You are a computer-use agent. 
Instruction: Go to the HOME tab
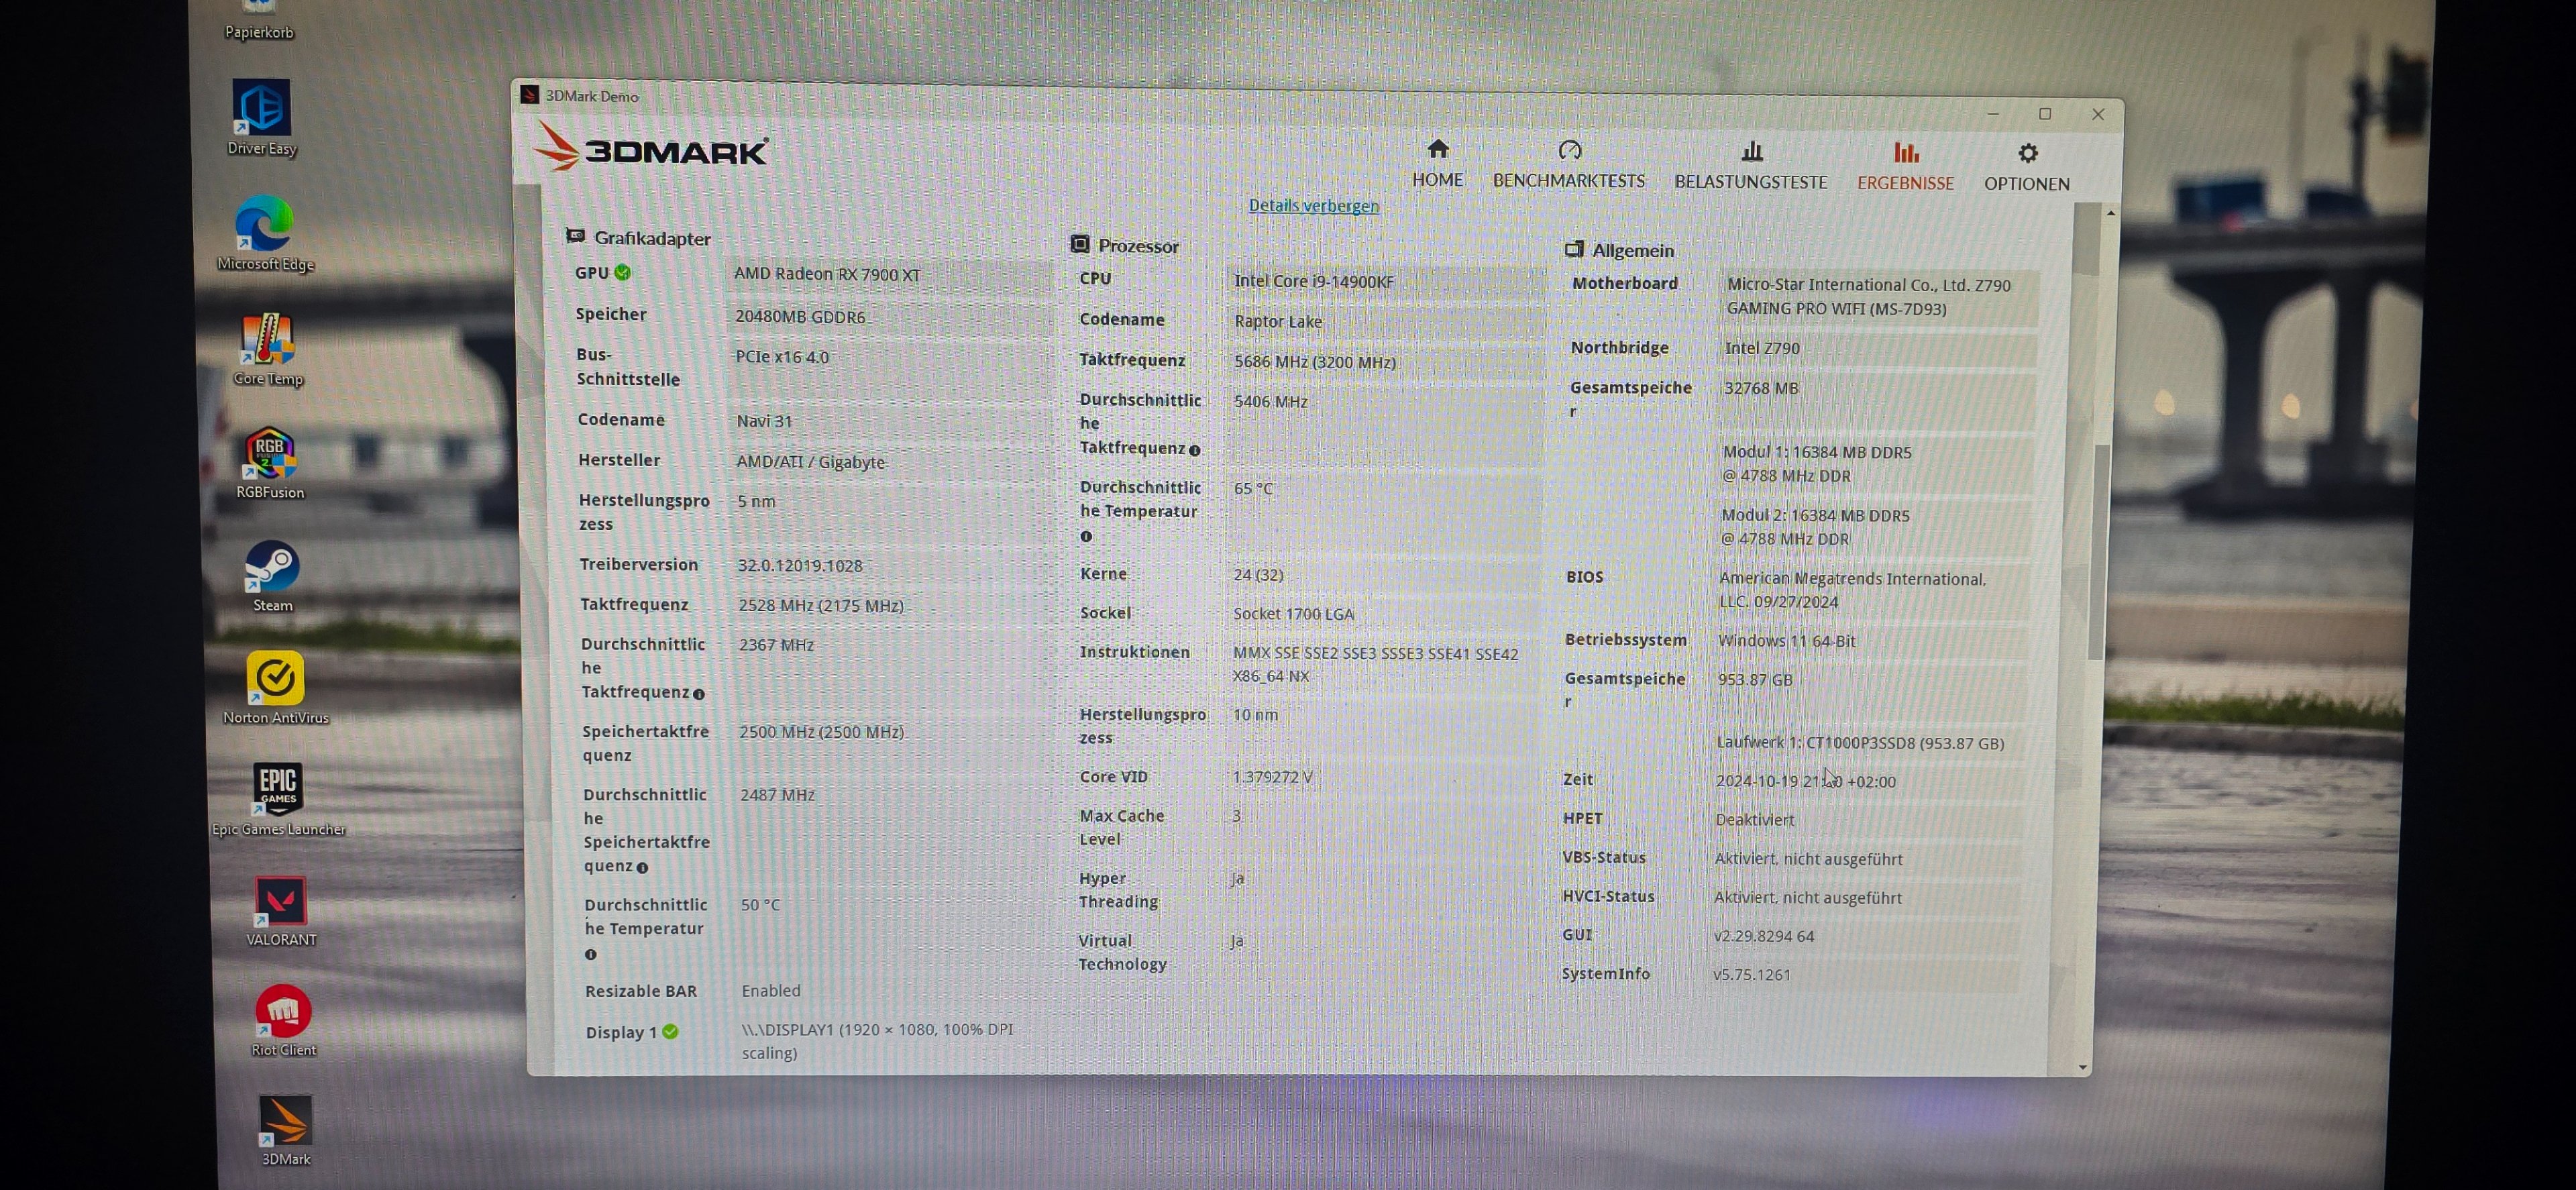pyautogui.click(x=1437, y=163)
